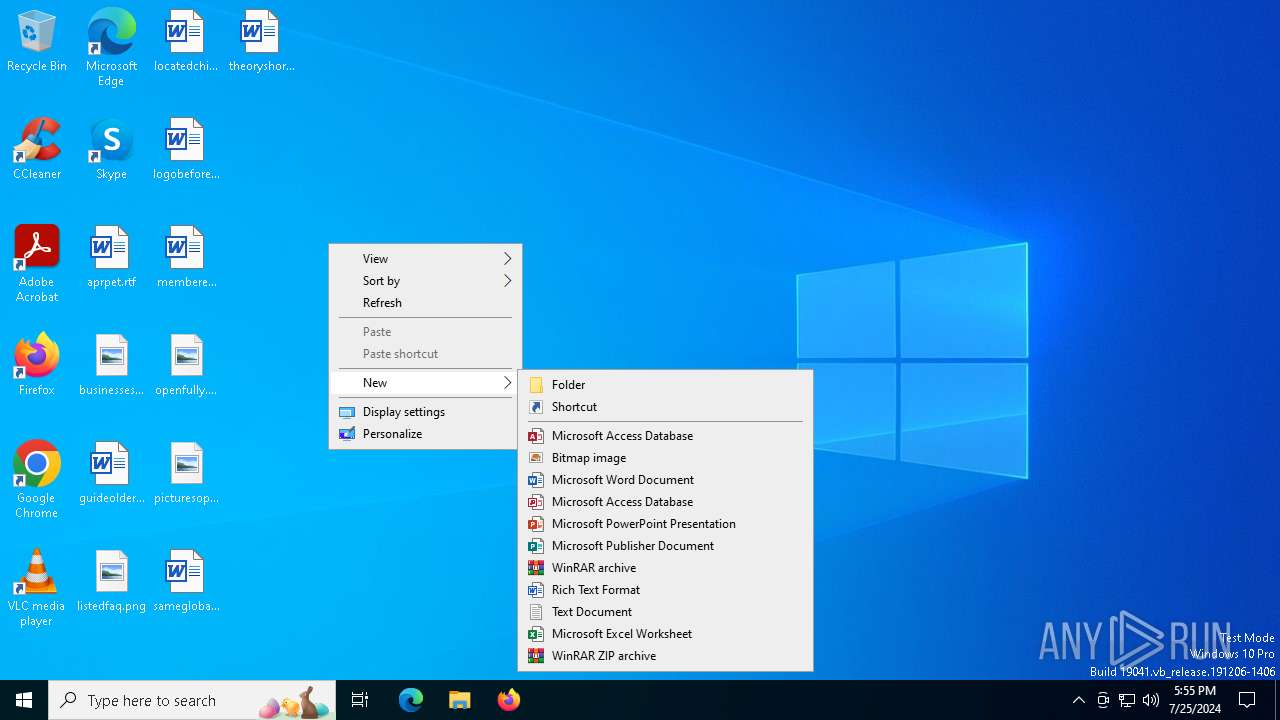Select the Adobe Acrobat desktop shortcut
Screen dimensions: 1280x720
(x=37, y=264)
